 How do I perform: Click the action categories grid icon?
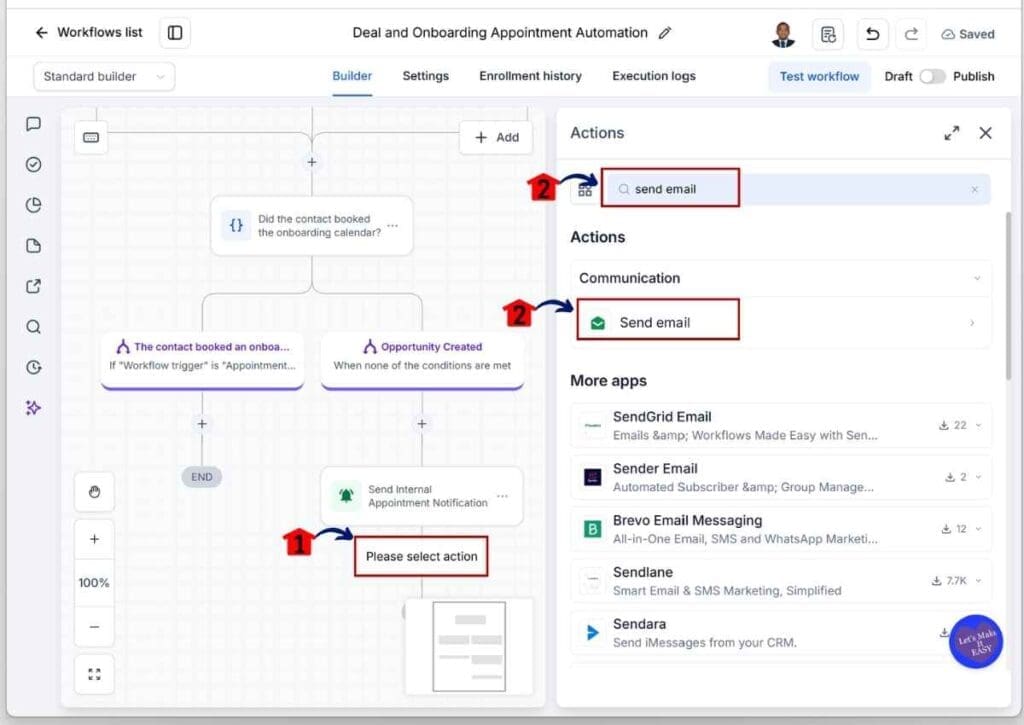(x=585, y=189)
